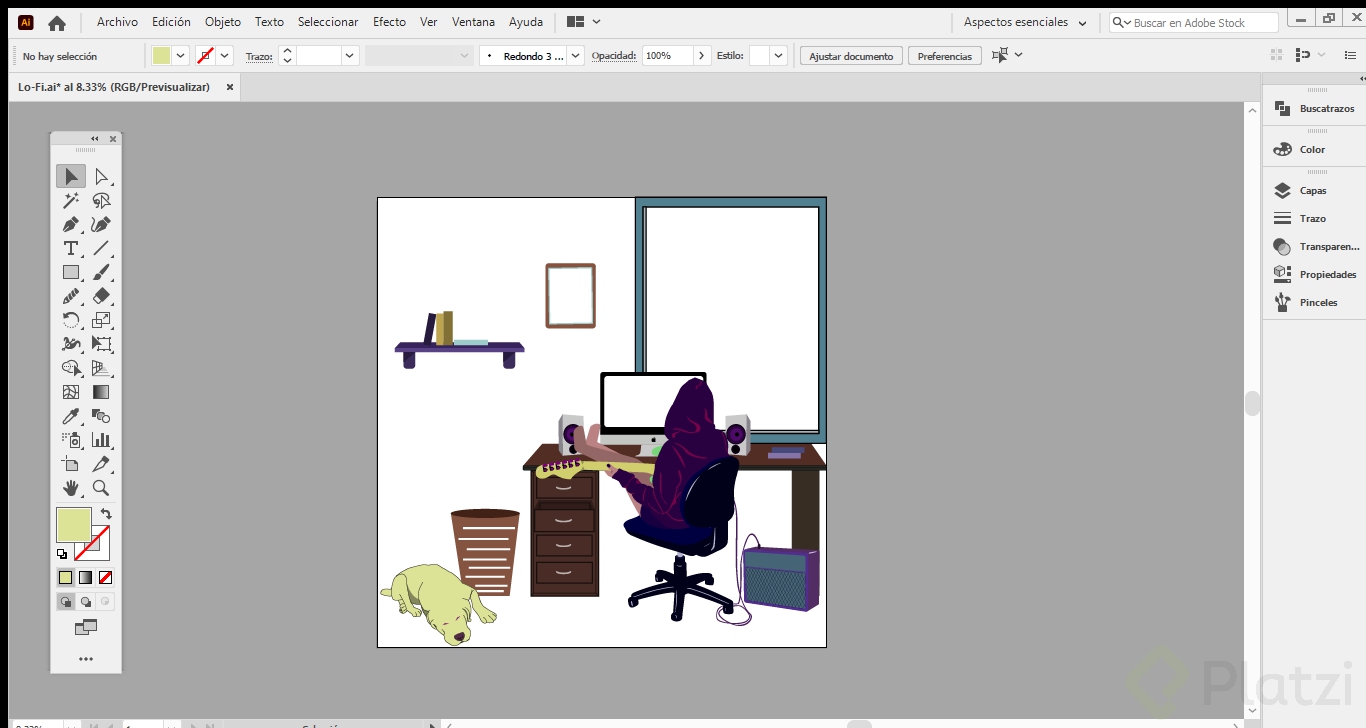This screenshot has height=728, width=1366.
Task: Choose the Rotate tool
Action: [71, 321]
